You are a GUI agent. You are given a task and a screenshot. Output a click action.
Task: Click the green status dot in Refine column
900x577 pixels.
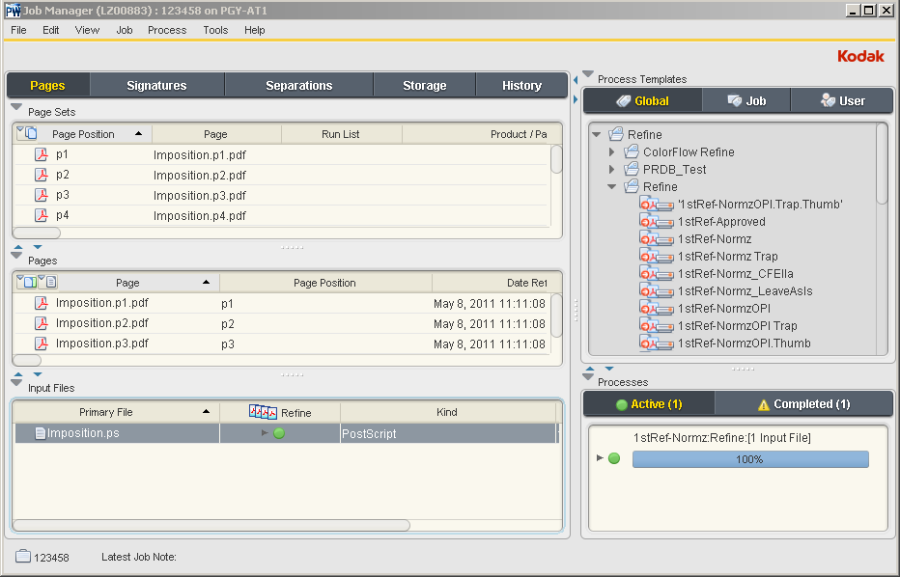pyautogui.click(x=279, y=433)
